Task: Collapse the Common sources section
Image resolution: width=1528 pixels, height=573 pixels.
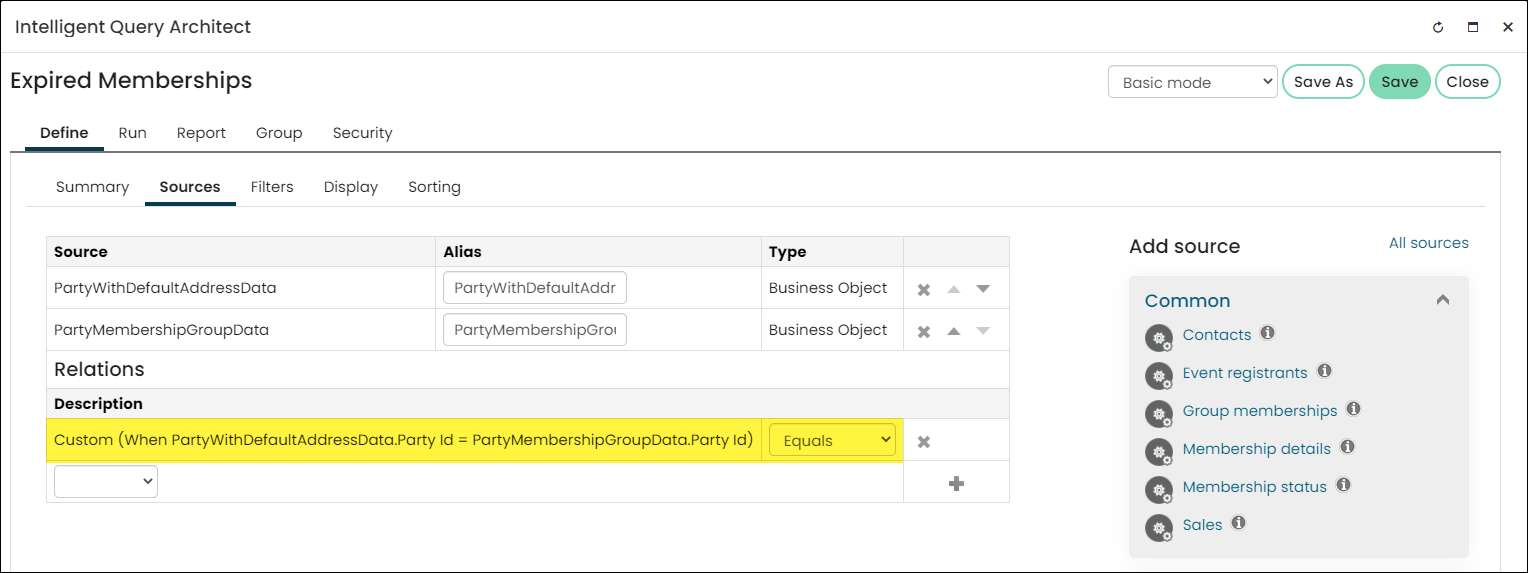Action: coord(1442,300)
